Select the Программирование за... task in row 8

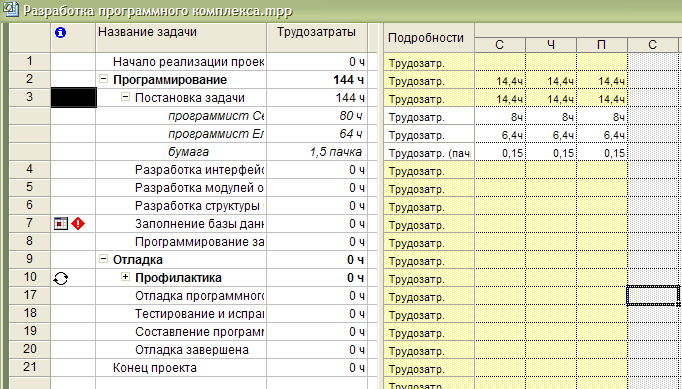199,242
